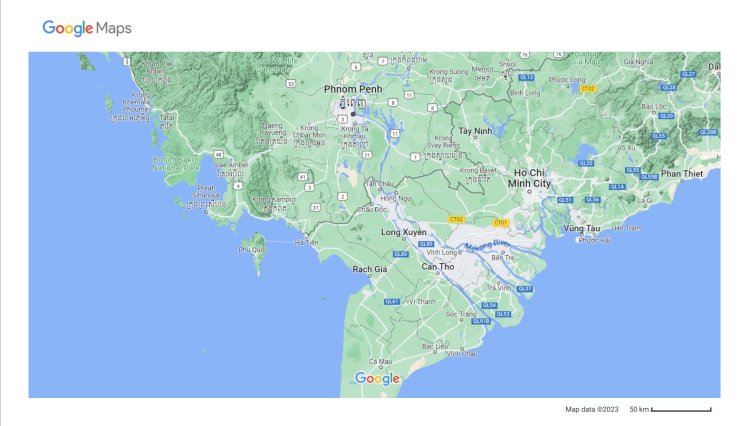Select the QL57 road shield
750x426 pixels.
tap(524, 288)
